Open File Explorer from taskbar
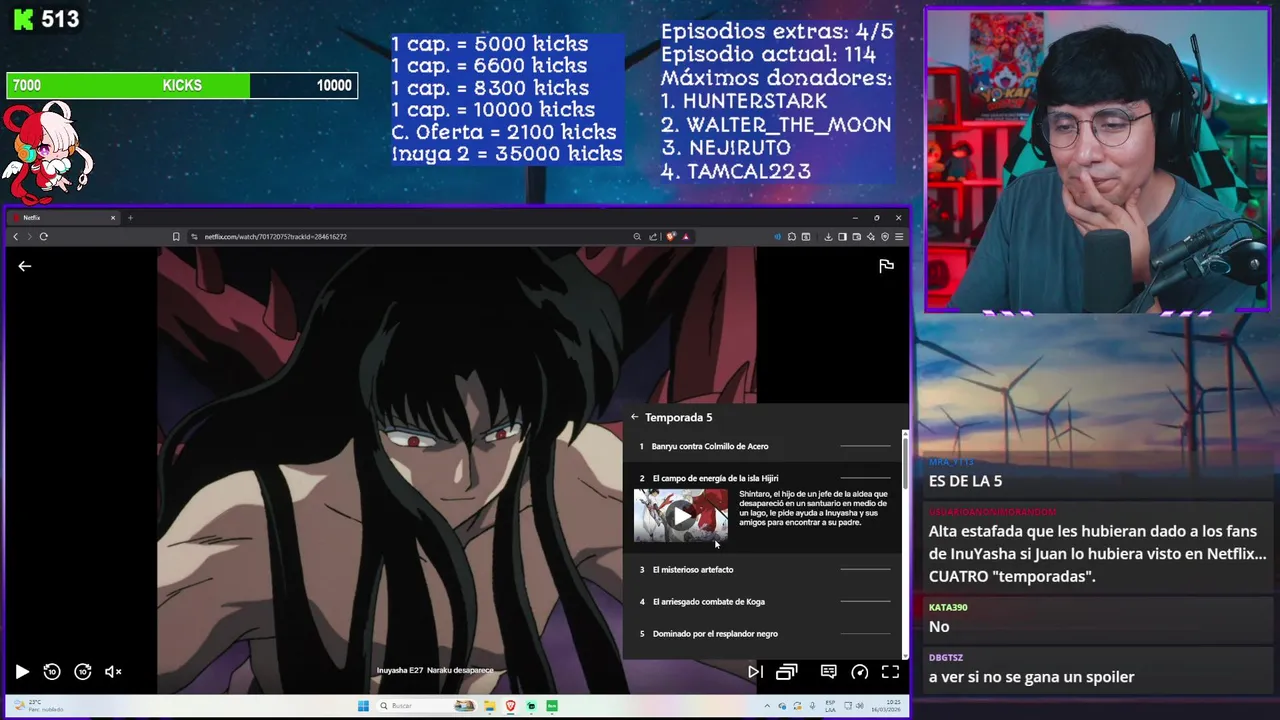This screenshot has width=1280, height=720. [x=490, y=706]
